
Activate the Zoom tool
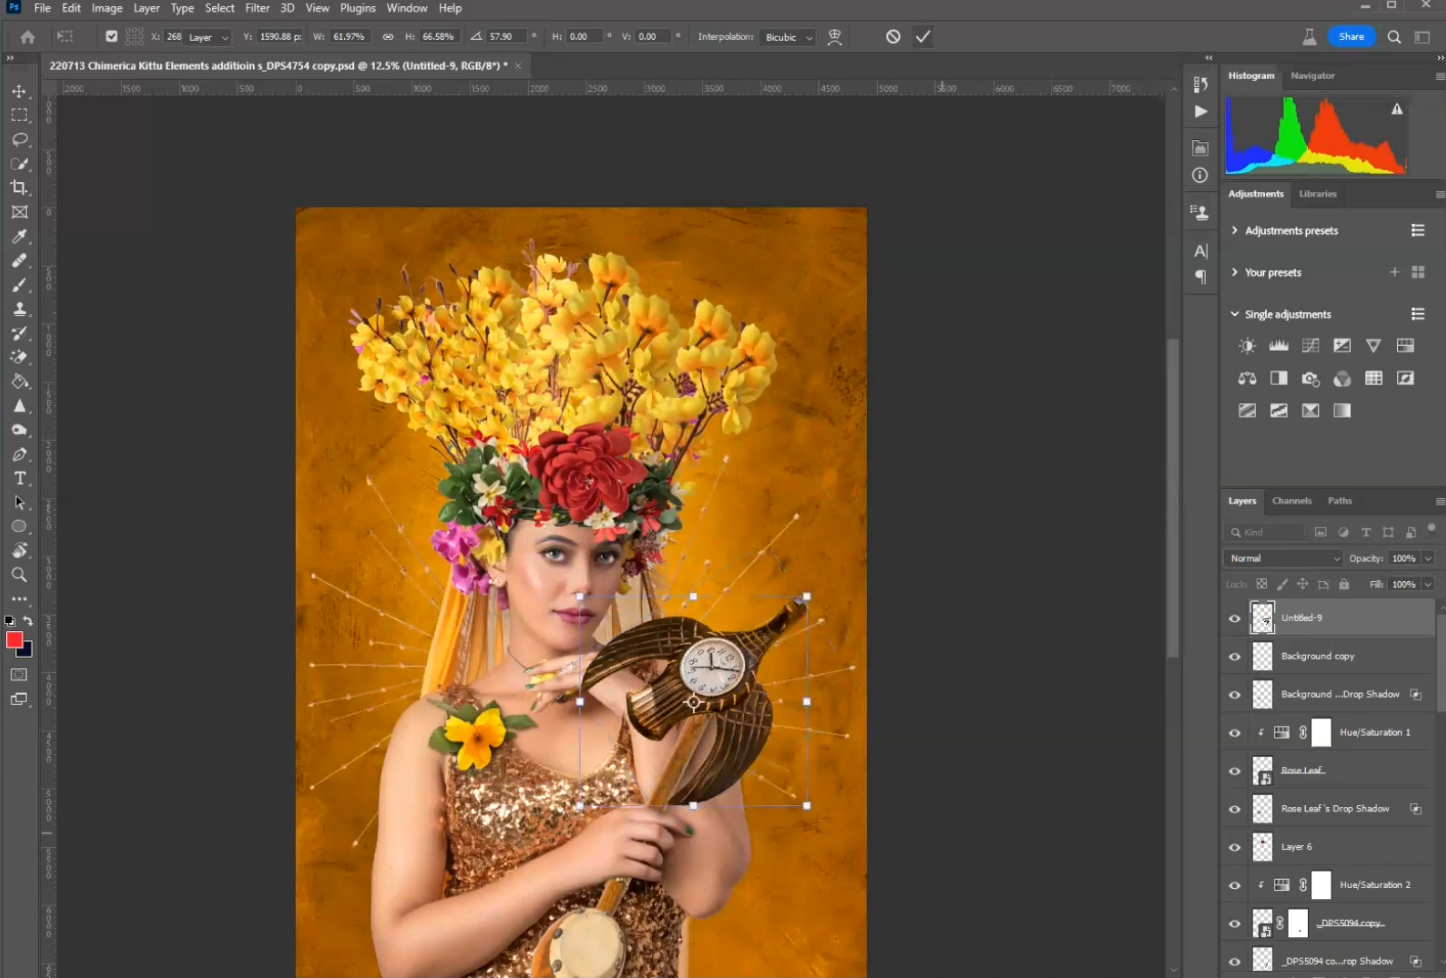tap(19, 575)
